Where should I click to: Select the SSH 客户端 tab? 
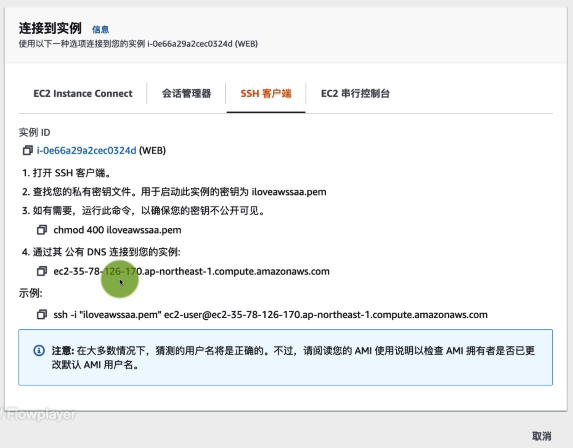coord(266,94)
